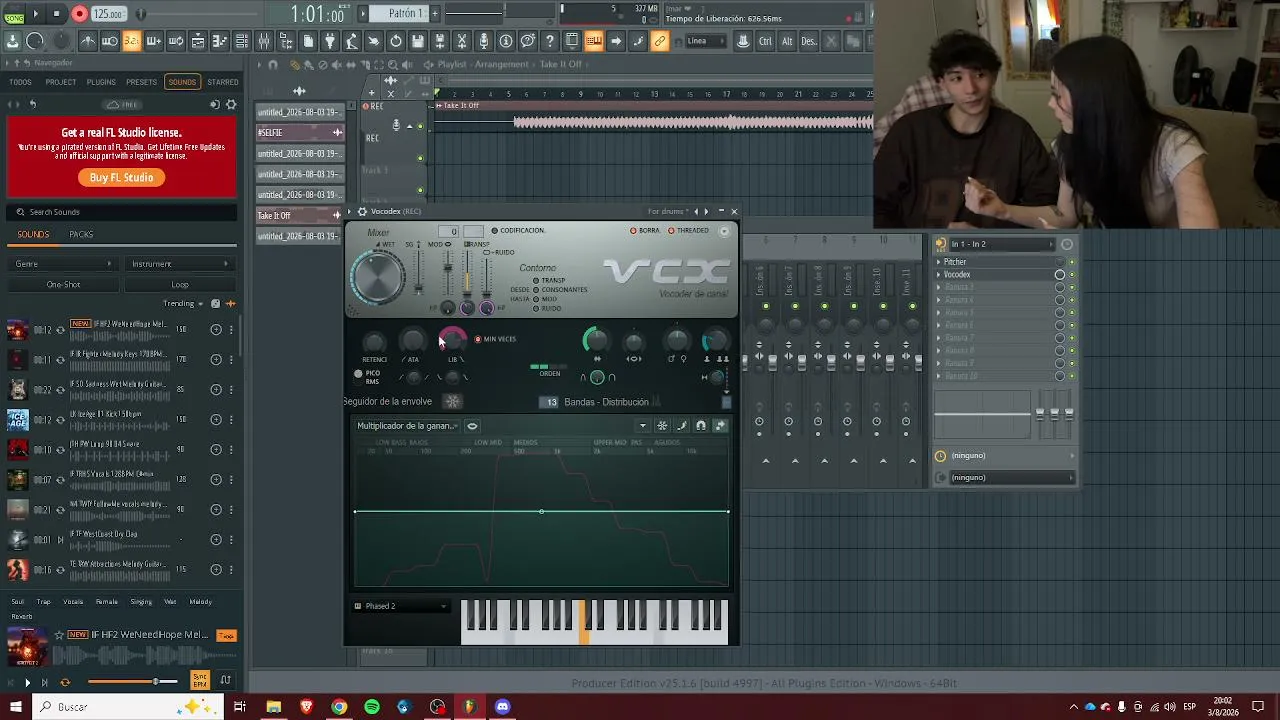Click the 3.2 countdown toolbar icon

point(132,41)
